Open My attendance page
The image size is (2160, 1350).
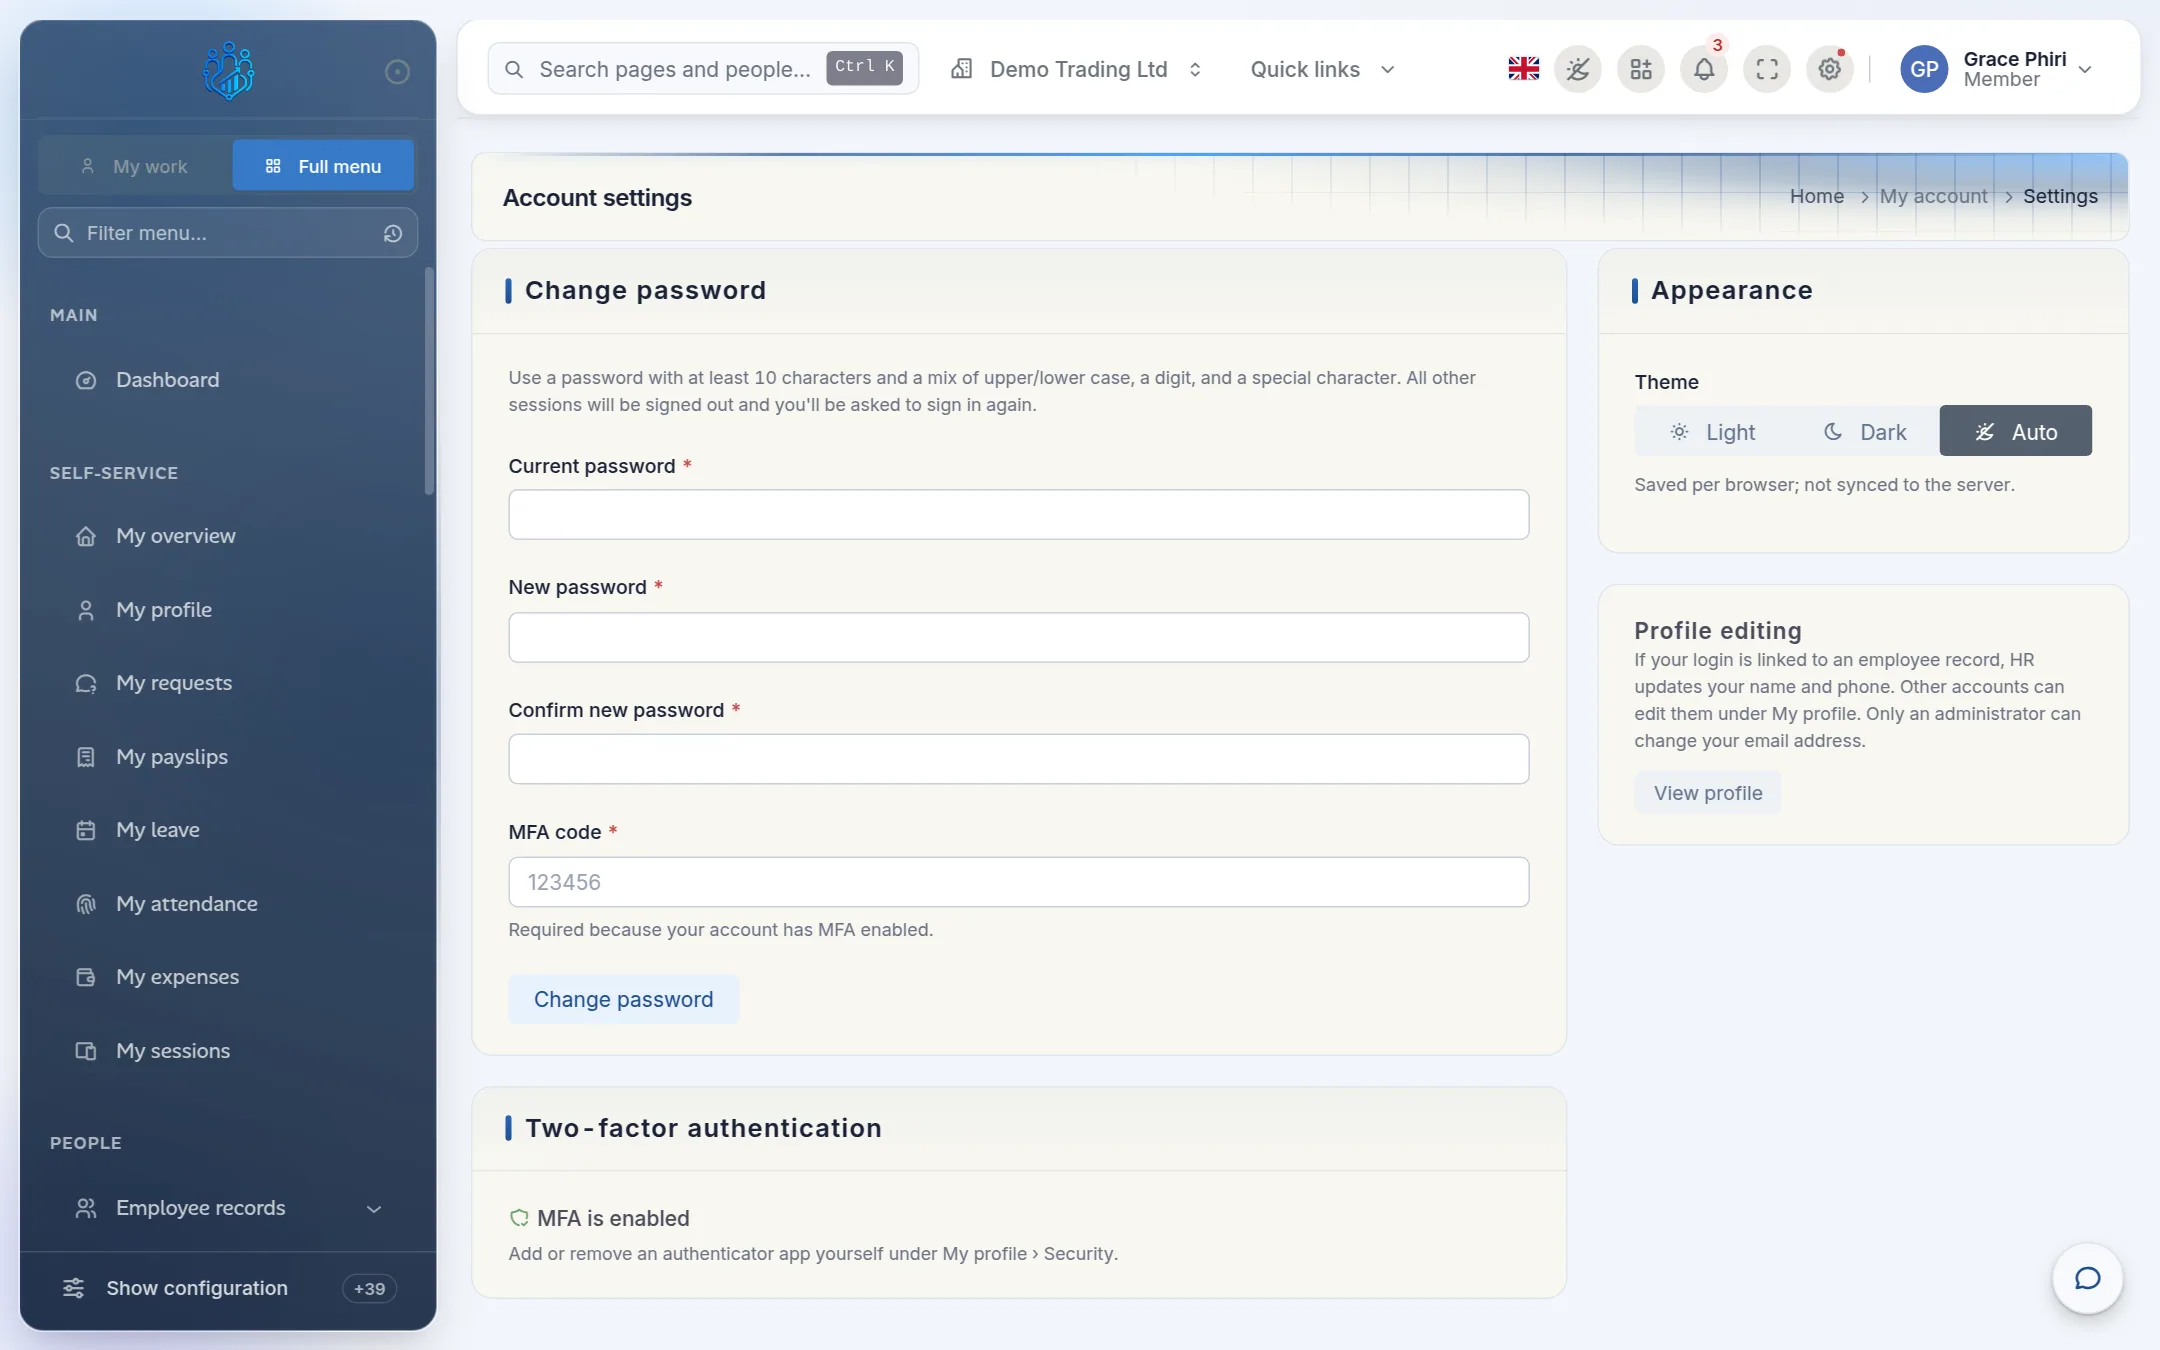tap(228, 904)
